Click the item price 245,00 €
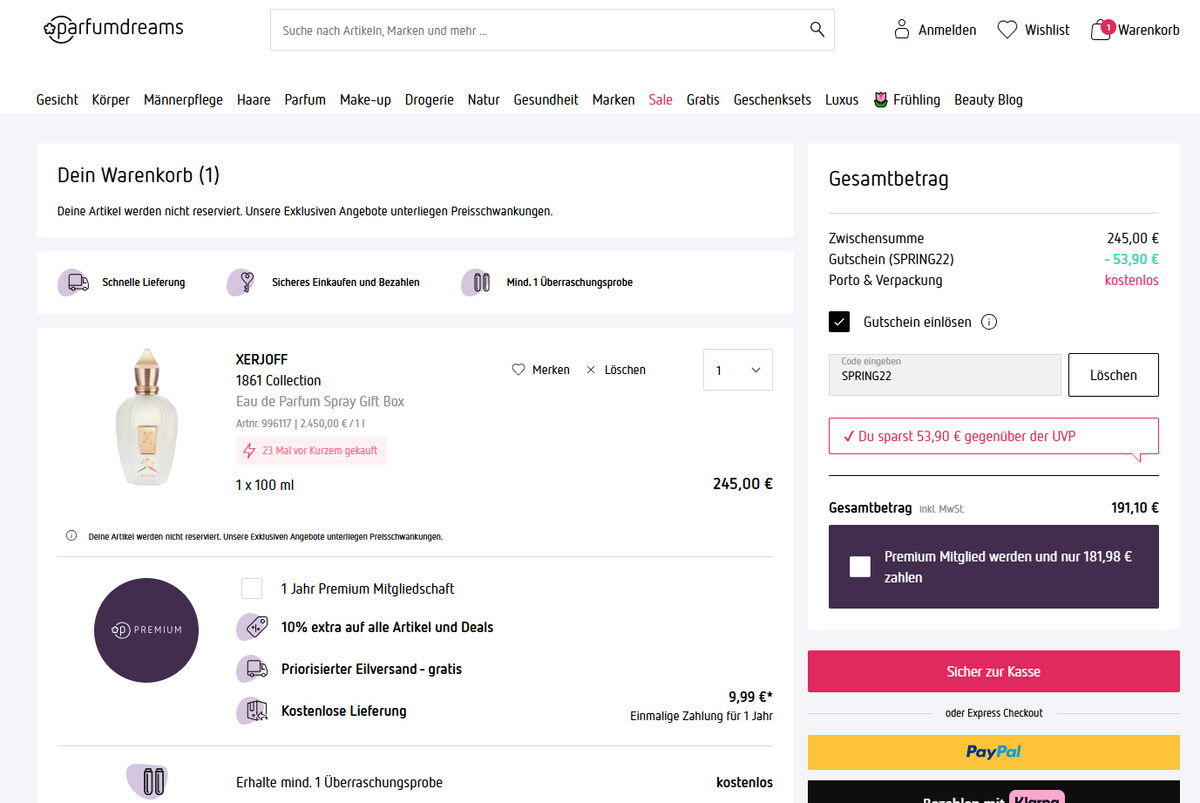The image size is (1200, 803). tap(742, 484)
